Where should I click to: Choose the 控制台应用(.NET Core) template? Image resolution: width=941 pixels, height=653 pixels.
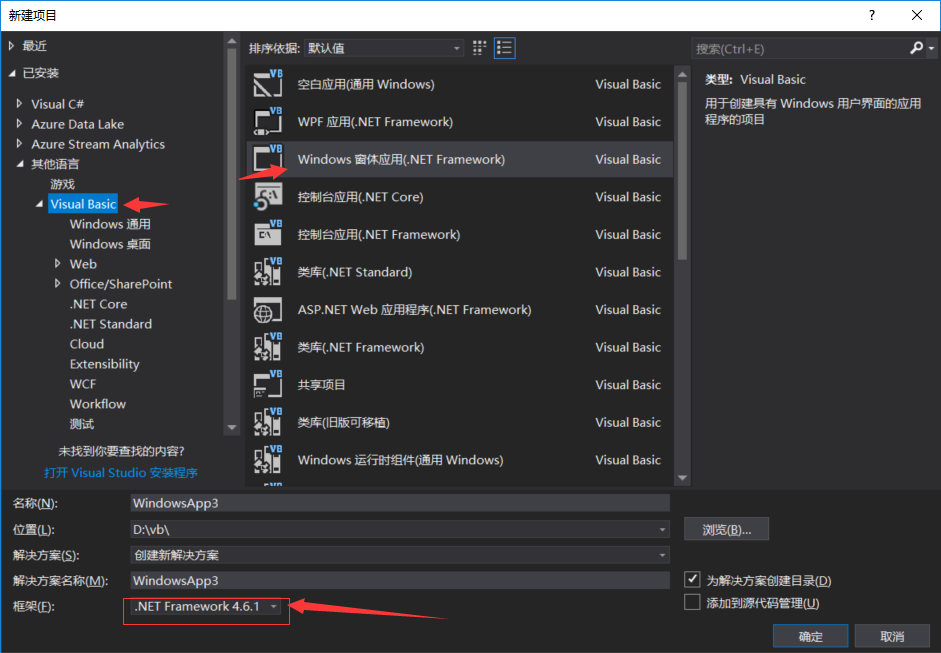click(400, 196)
